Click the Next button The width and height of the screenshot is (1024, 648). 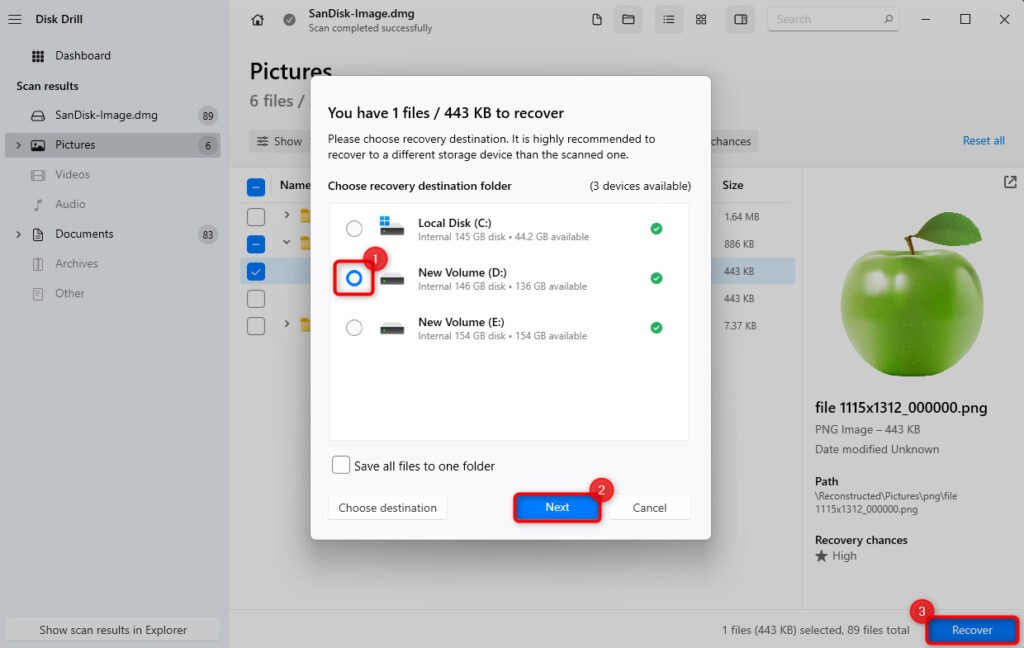(x=557, y=507)
